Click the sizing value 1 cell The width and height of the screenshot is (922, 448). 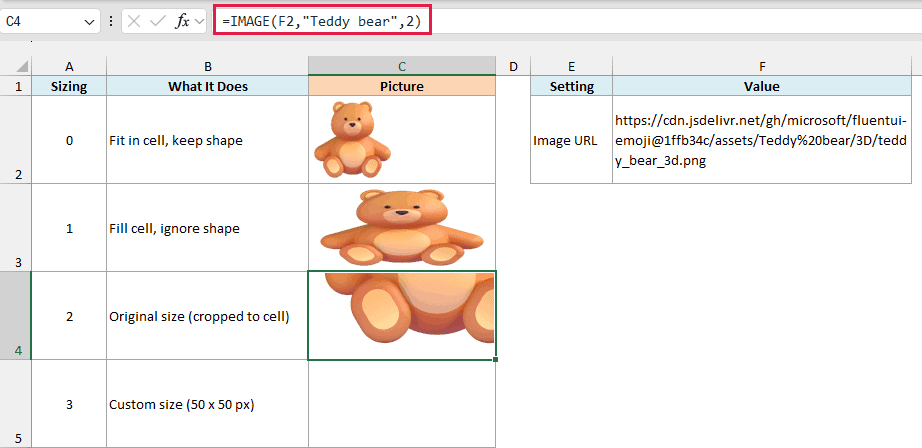tap(69, 228)
